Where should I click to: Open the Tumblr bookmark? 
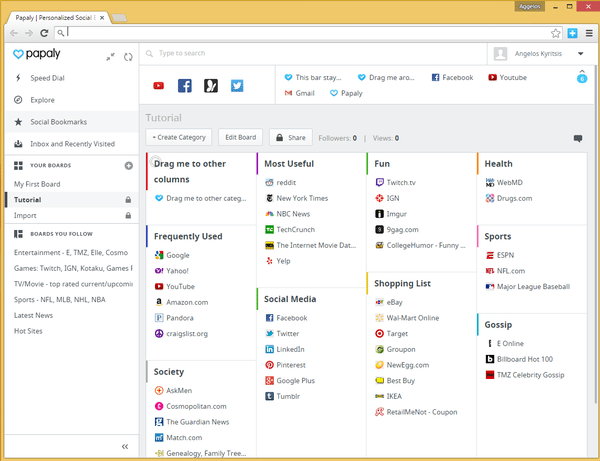pyautogui.click(x=283, y=396)
